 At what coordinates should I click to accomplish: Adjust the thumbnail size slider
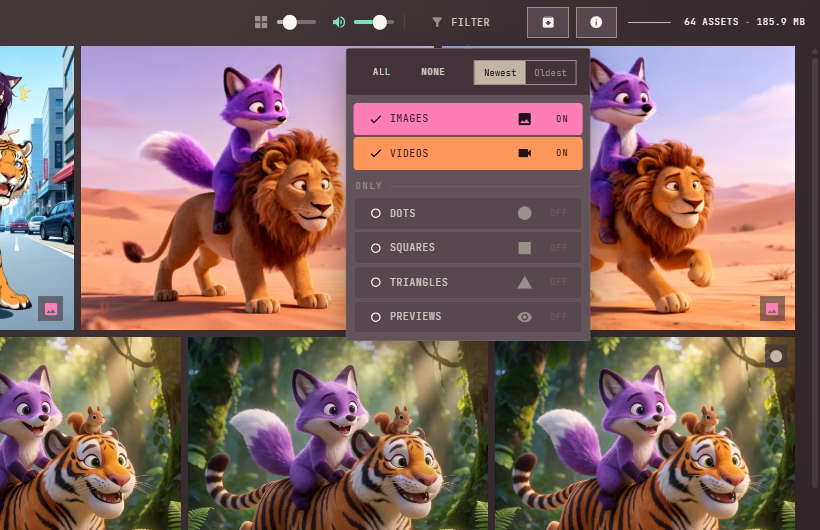pos(297,22)
